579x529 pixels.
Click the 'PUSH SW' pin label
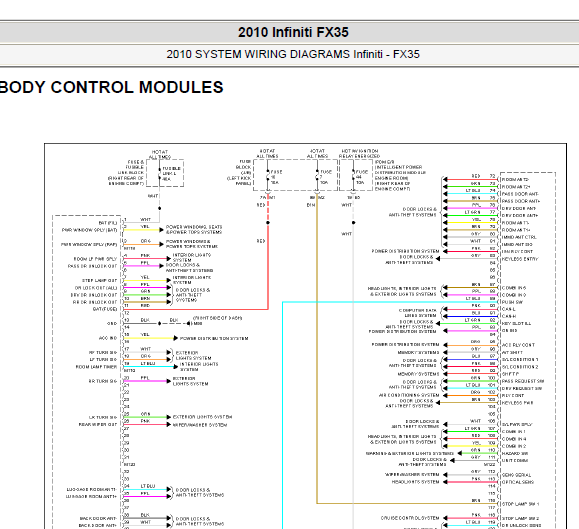tap(512, 302)
